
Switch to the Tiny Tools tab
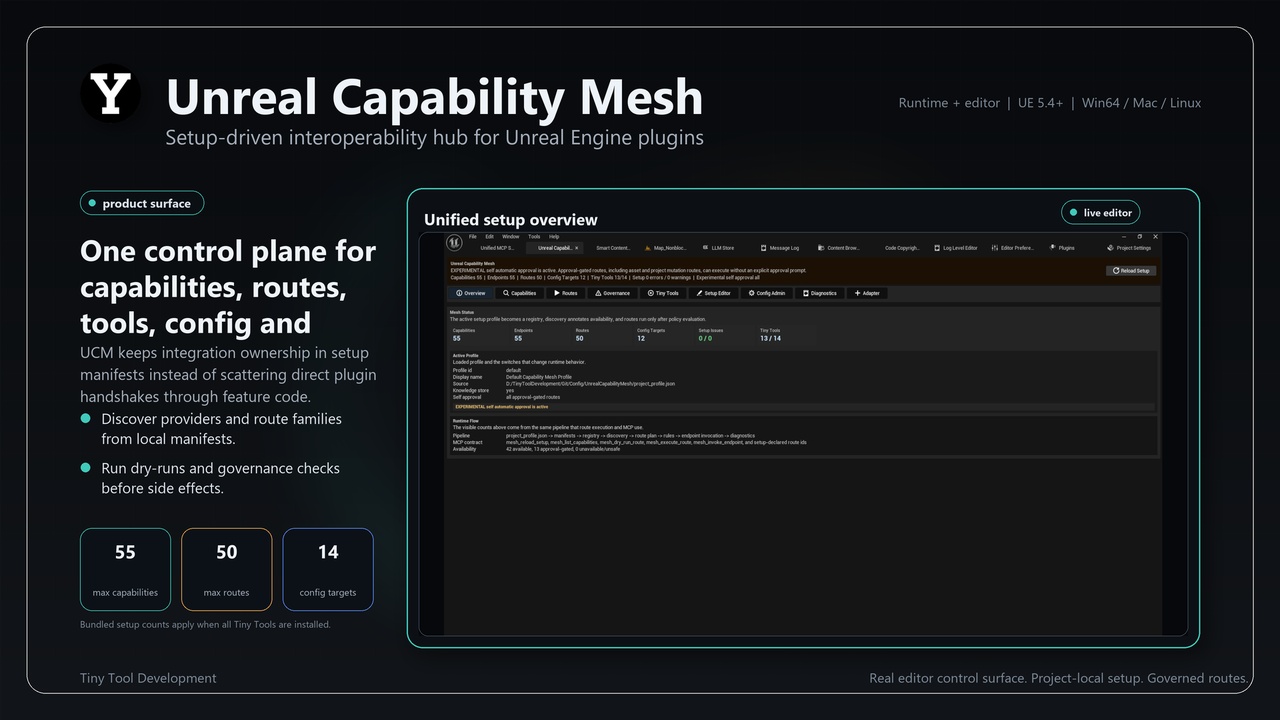(x=663, y=293)
